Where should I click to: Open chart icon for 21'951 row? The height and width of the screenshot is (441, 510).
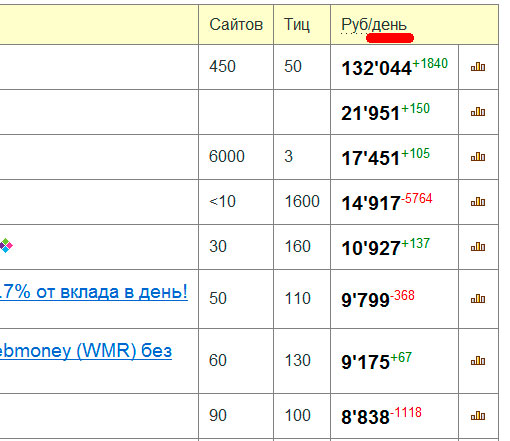[x=478, y=112]
